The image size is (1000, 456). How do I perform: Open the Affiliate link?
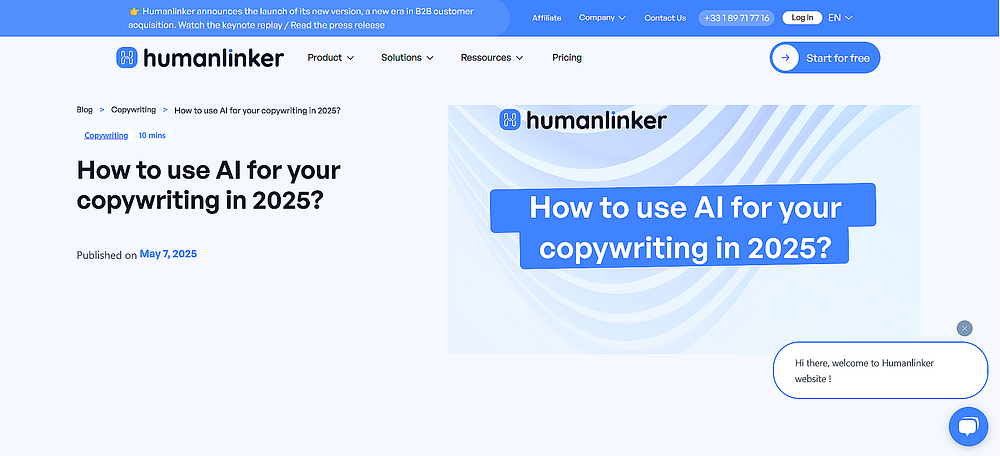(547, 18)
